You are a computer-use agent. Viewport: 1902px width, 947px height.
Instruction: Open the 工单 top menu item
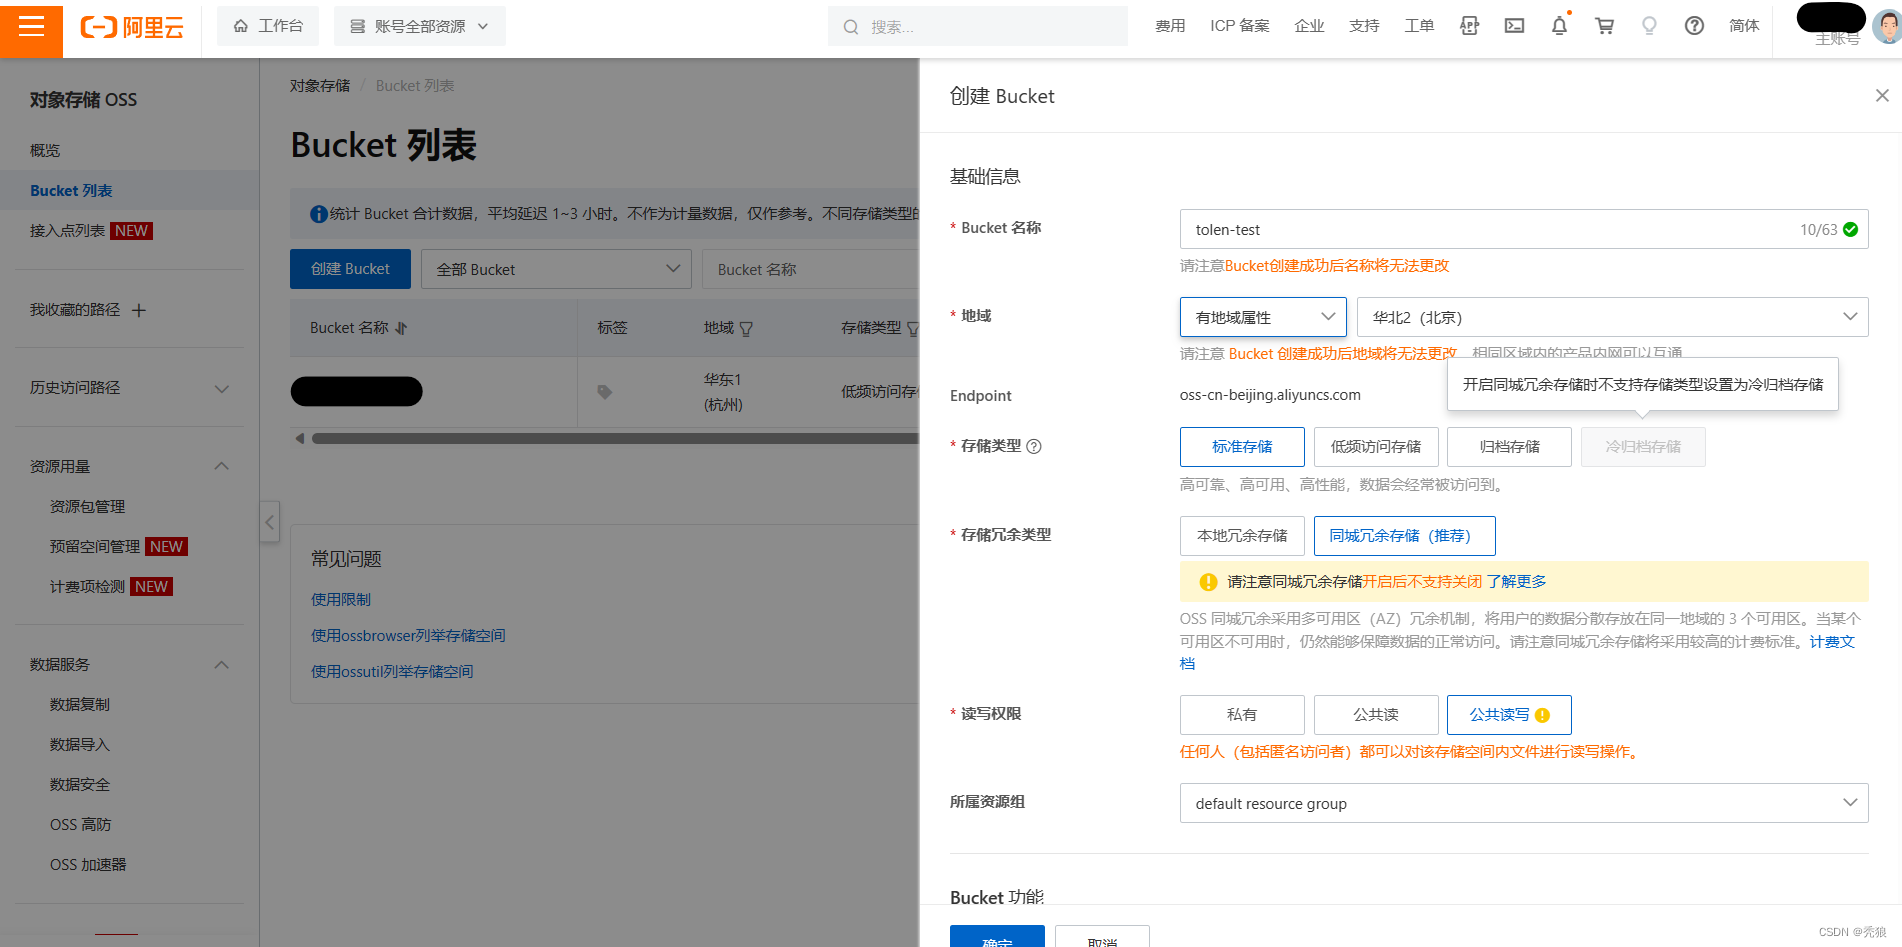click(1419, 26)
